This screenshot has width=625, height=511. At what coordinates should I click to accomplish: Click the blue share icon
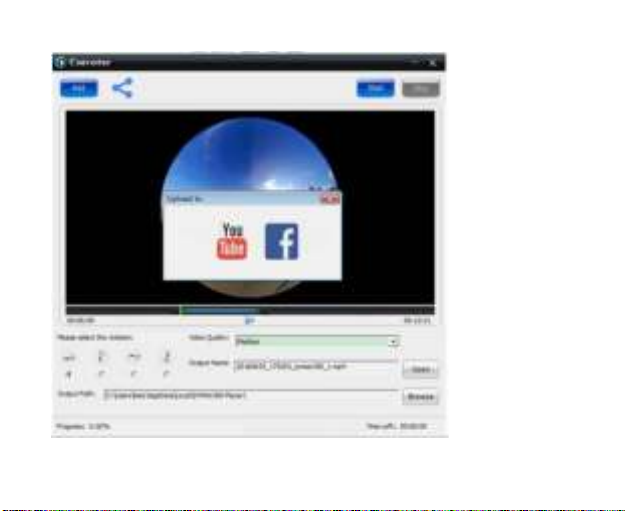pos(122,88)
